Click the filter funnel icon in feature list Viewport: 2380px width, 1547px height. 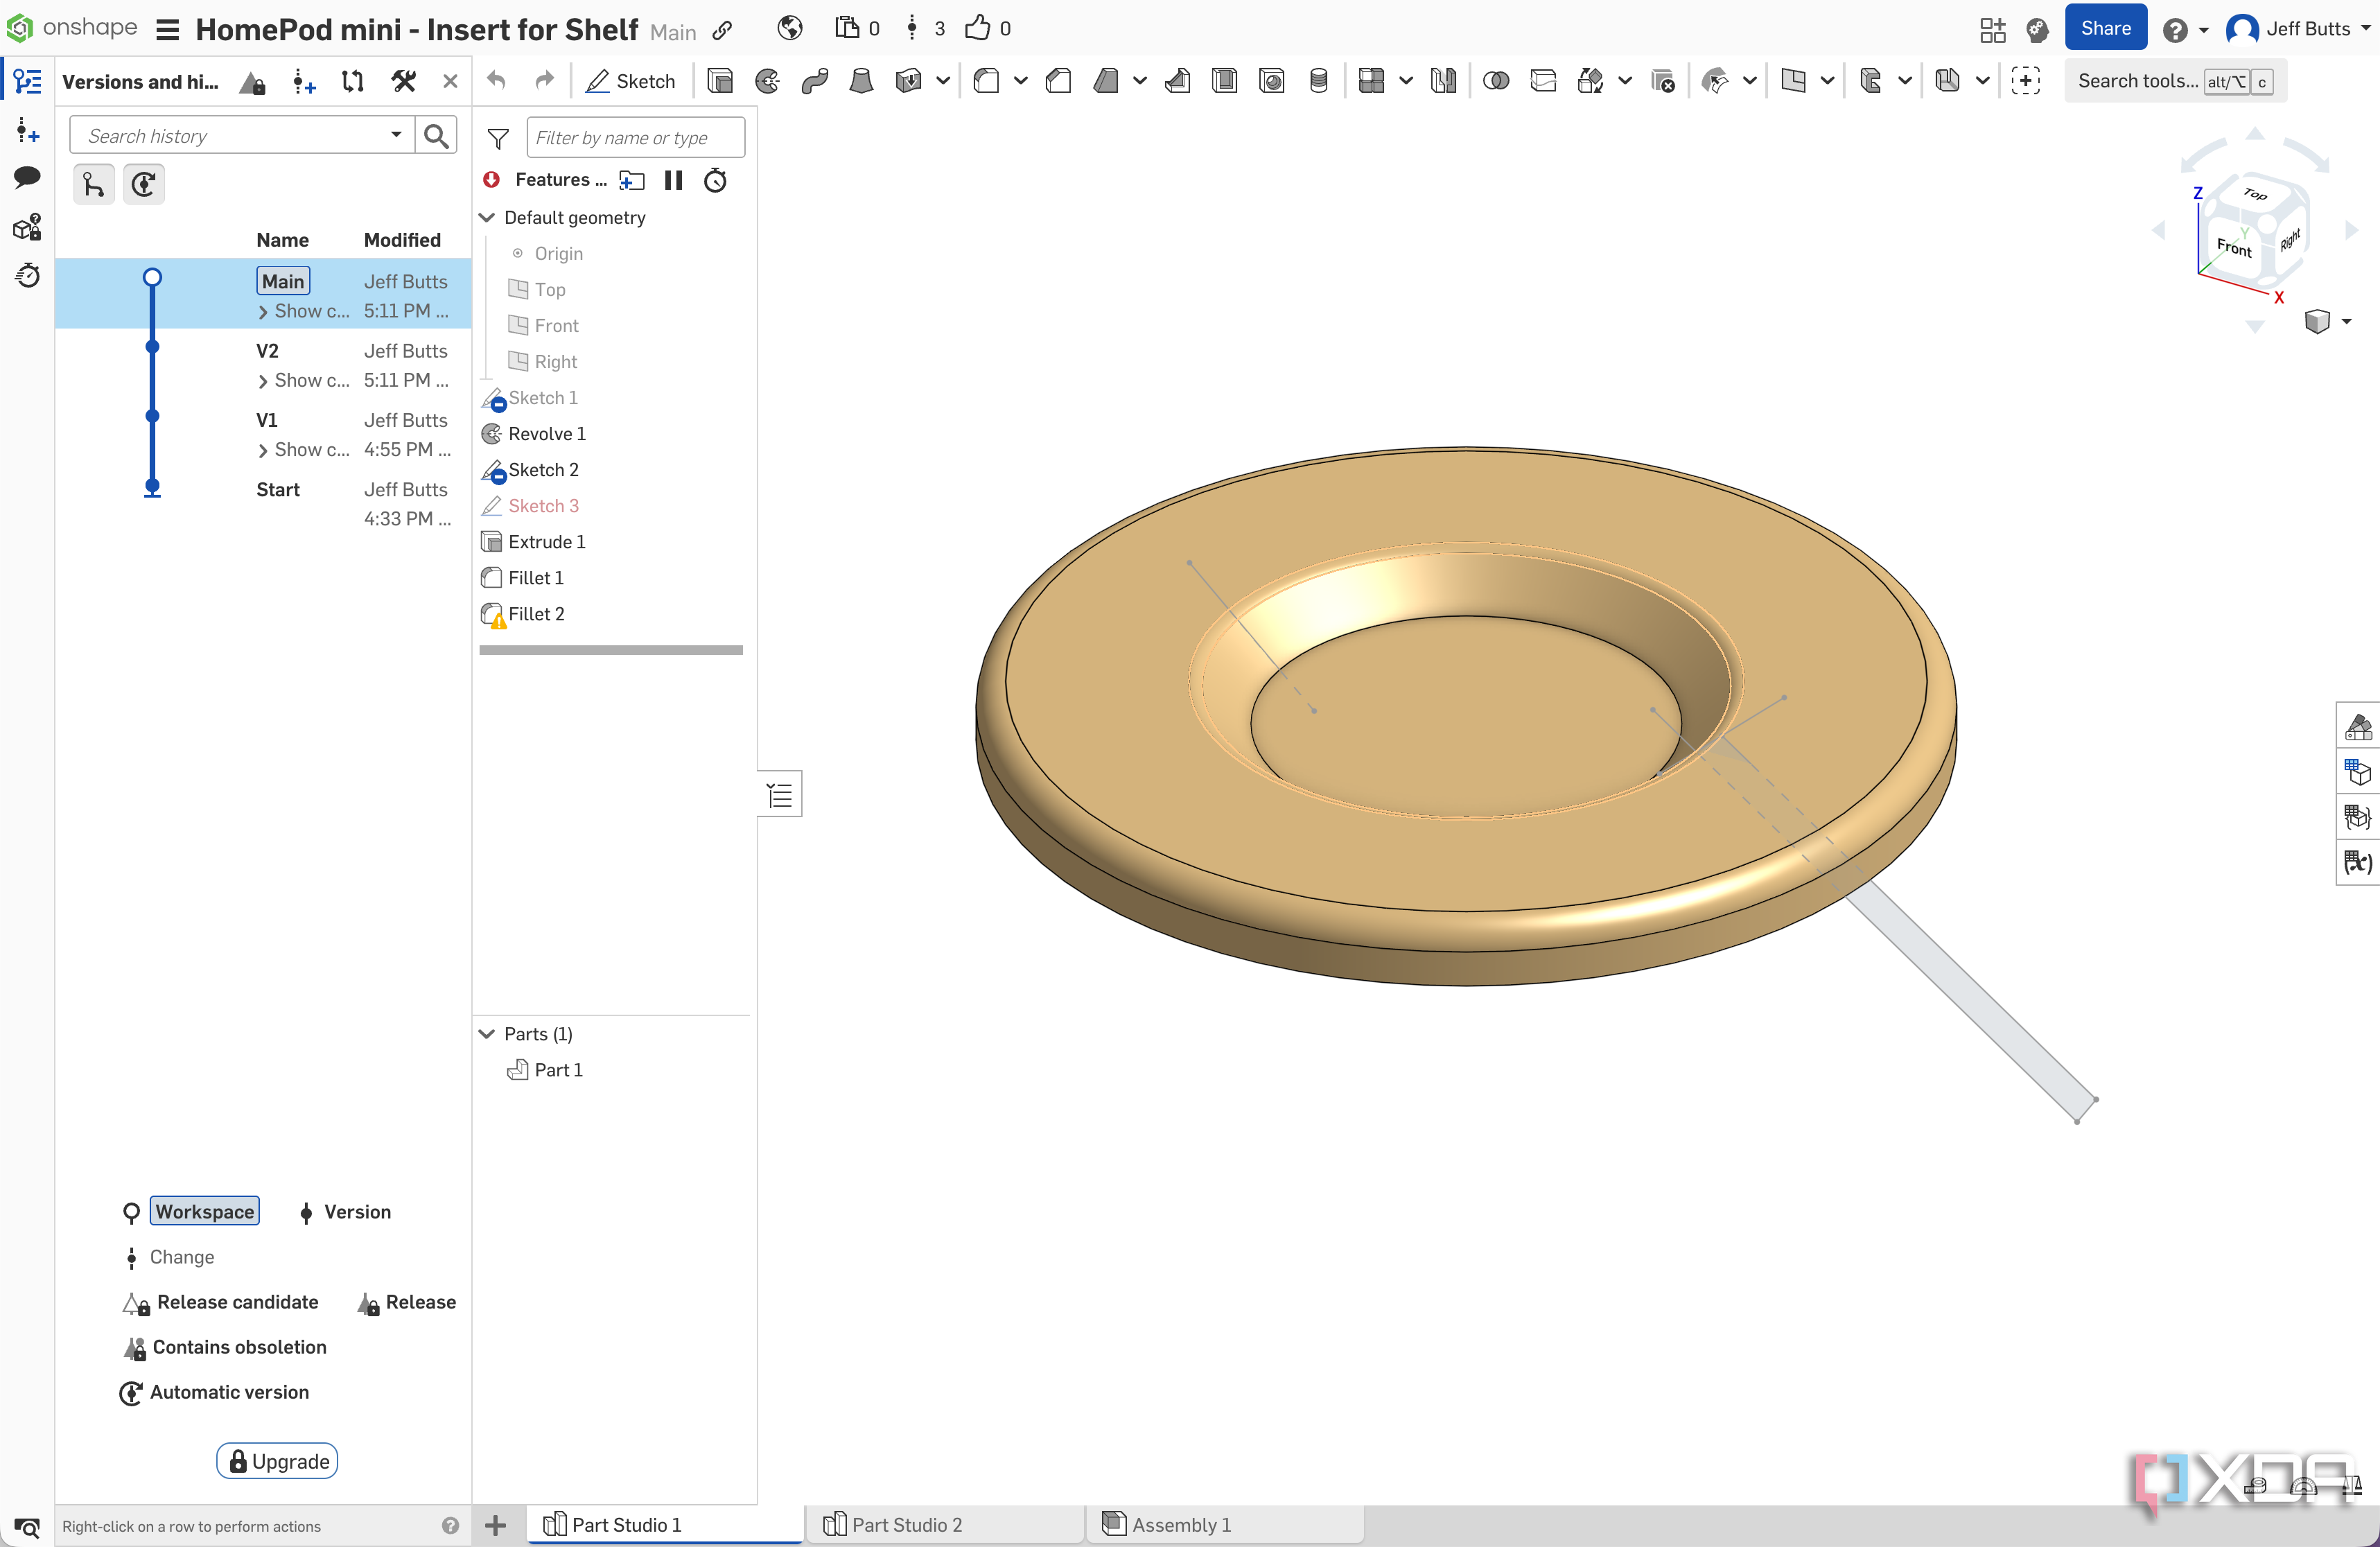point(497,138)
